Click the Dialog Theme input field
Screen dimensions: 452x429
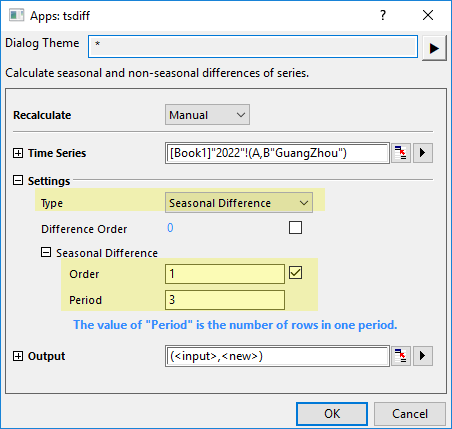click(253, 46)
